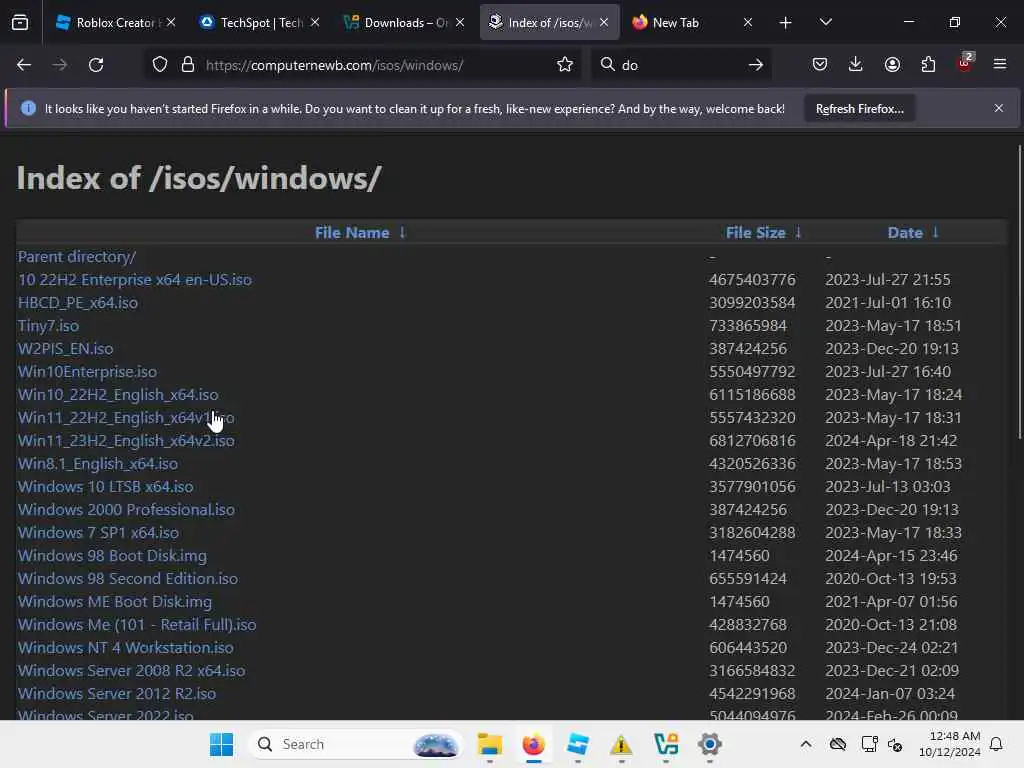Screen dimensions: 1024x768
Task: Open Firefox account menu
Action: click(x=892, y=65)
